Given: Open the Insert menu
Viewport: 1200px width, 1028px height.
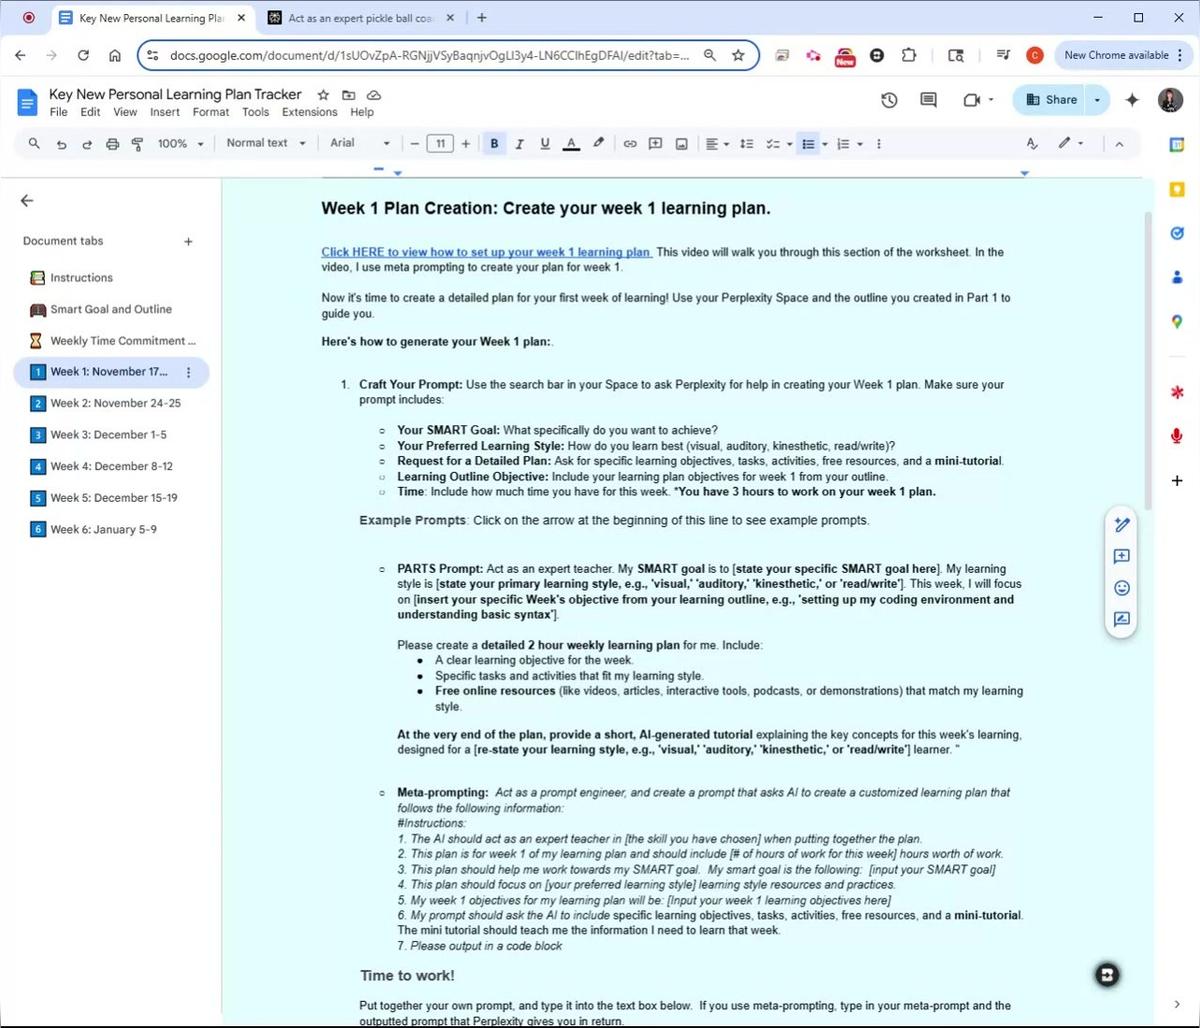Looking at the screenshot, I should point(165,112).
